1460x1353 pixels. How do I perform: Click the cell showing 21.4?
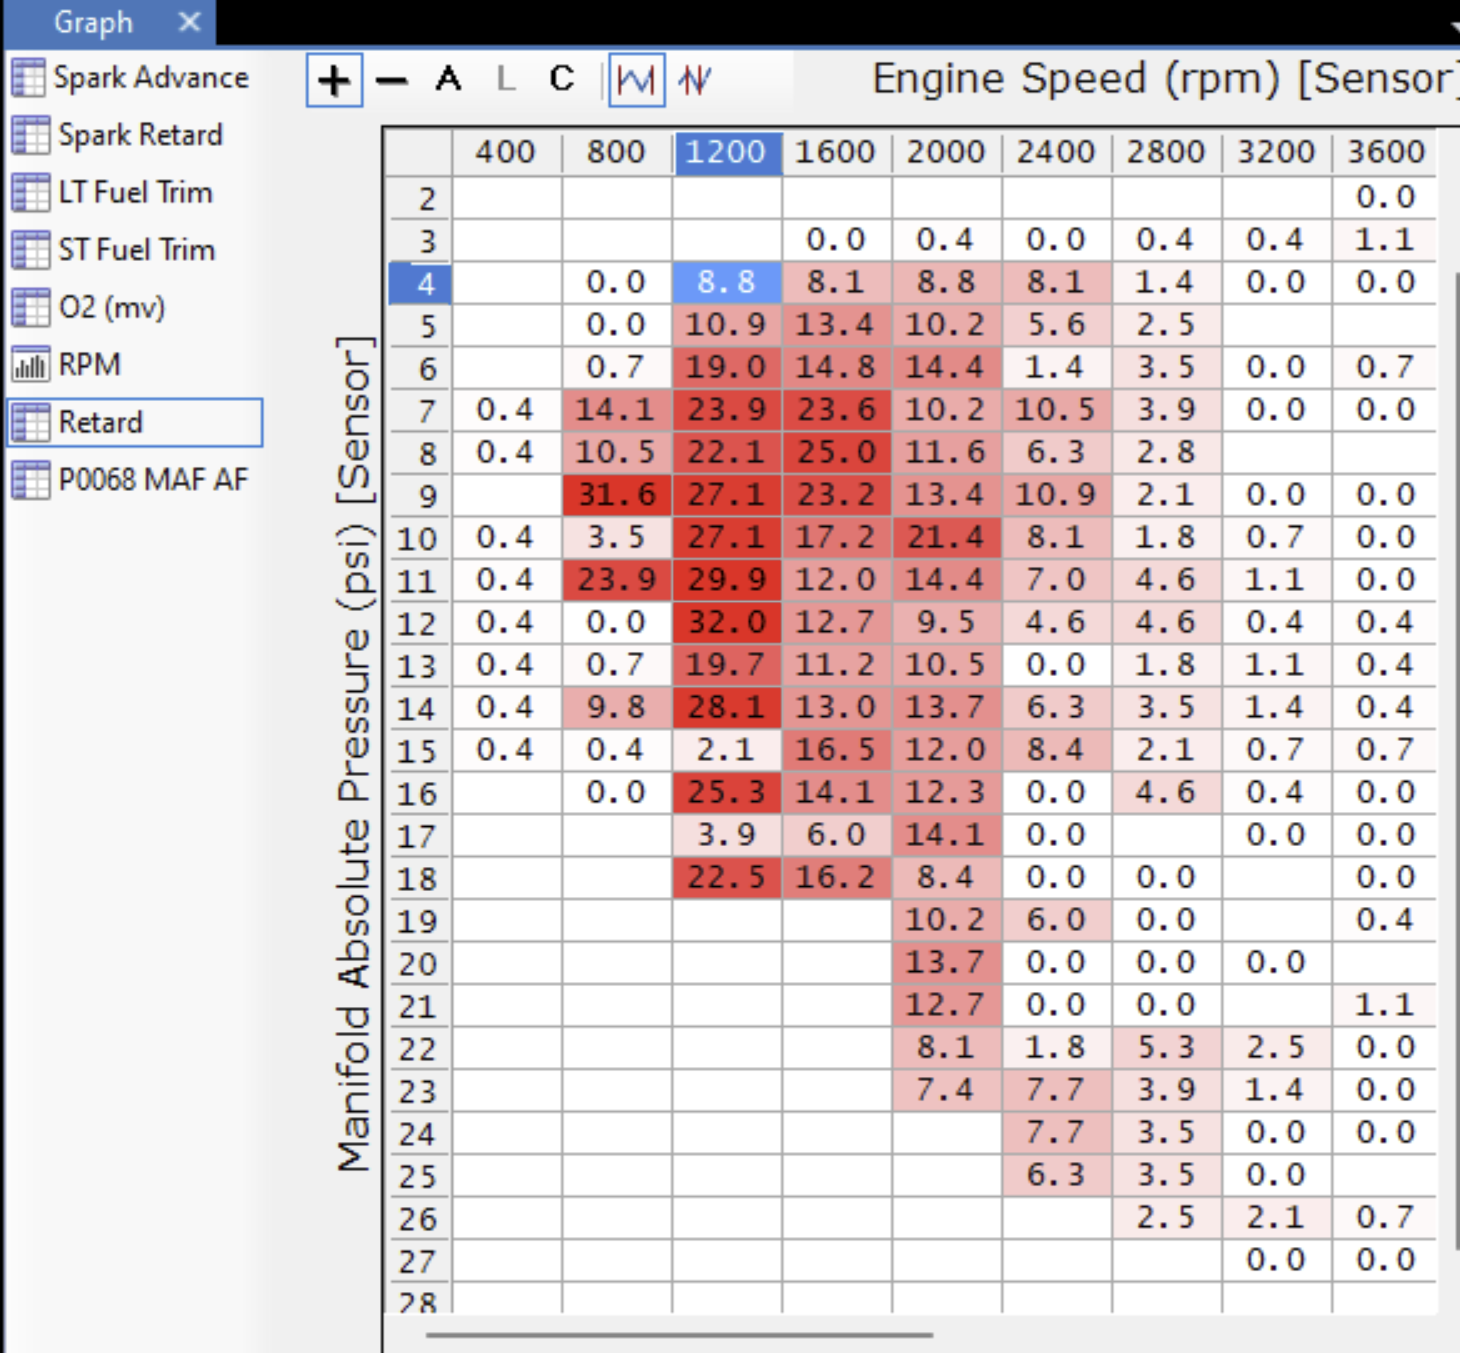(947, 537)
